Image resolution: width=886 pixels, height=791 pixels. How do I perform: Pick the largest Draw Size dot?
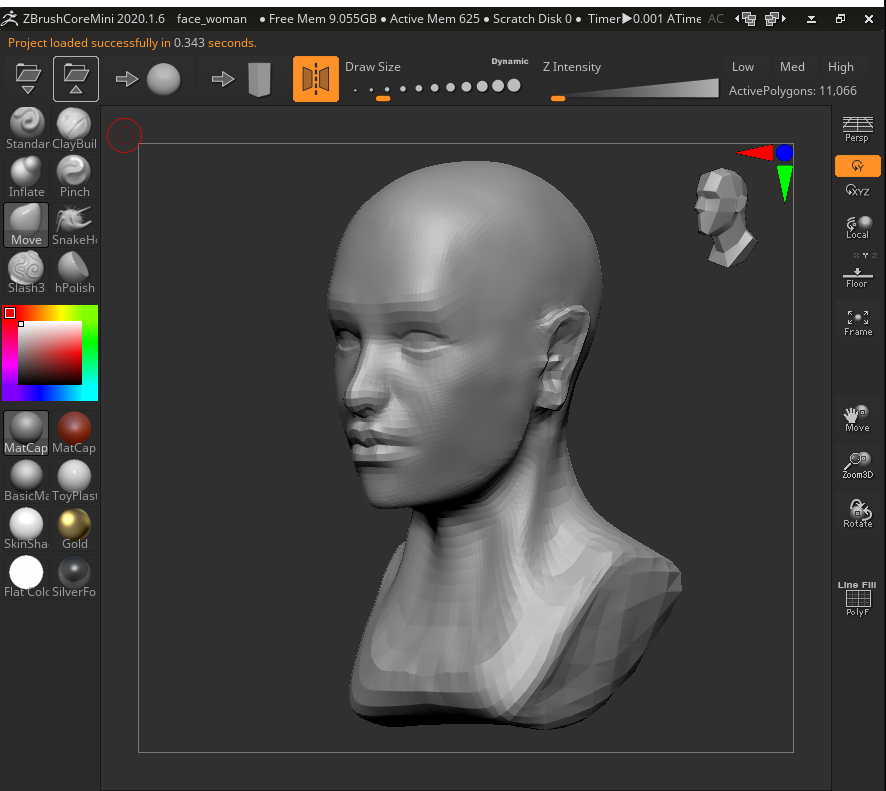pyautogui.click(x=514, y=85)
